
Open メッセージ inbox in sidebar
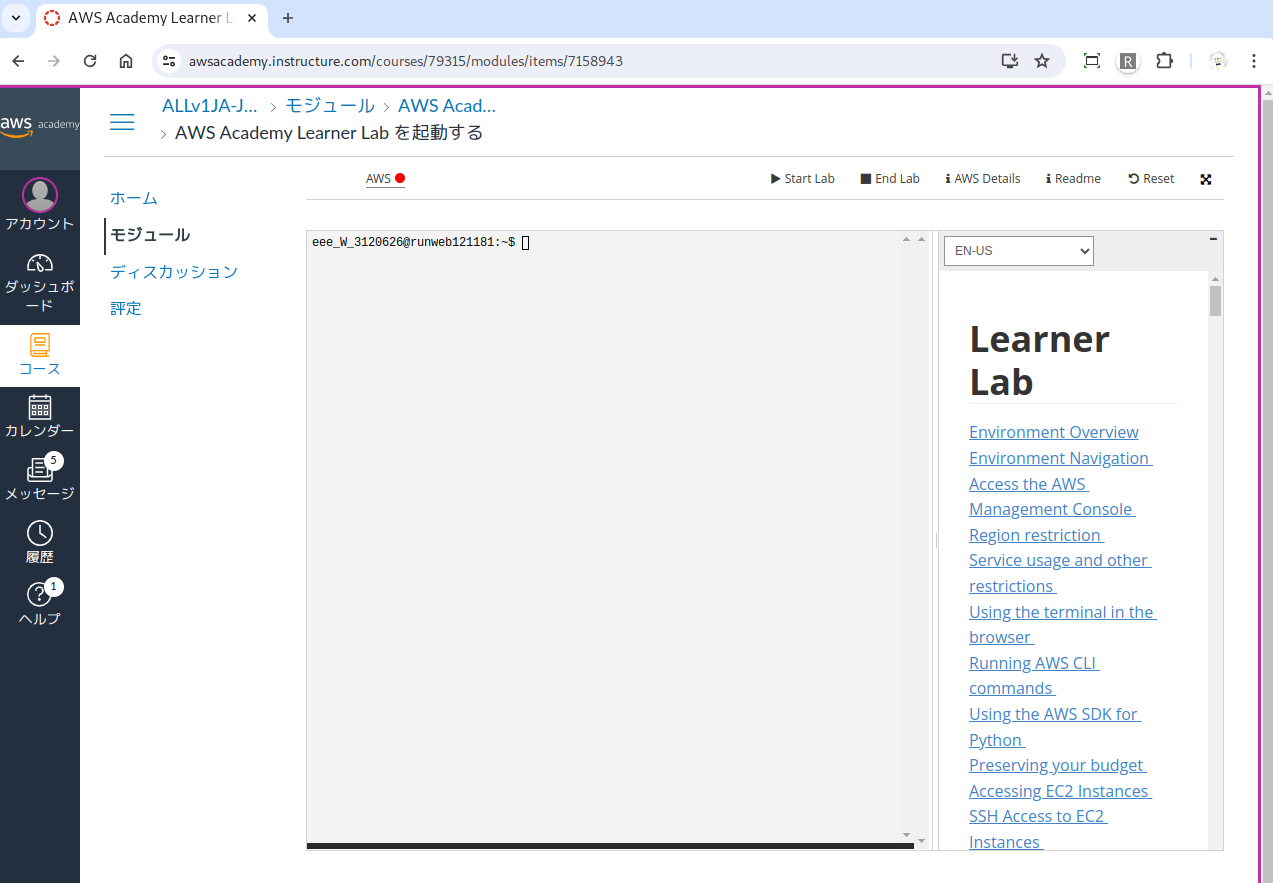pyautogui.click(x=40, y=480)
